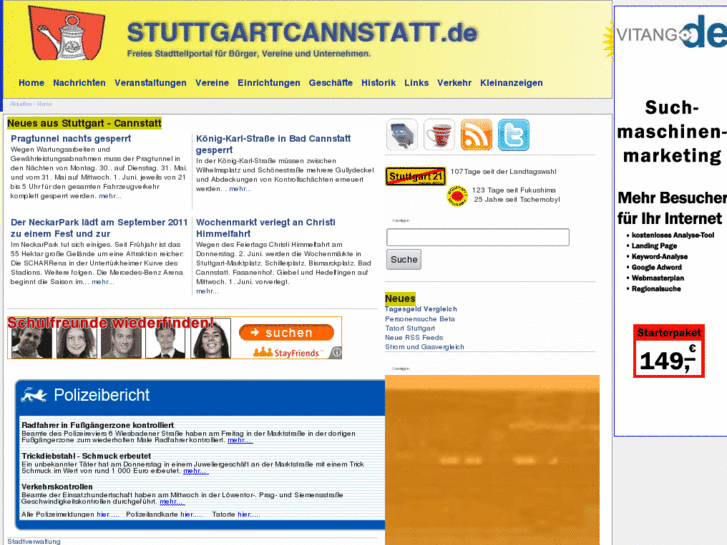Open headline Pragtunnel nachts gesperrt
The image size is (727, 545).
[70, 138]
